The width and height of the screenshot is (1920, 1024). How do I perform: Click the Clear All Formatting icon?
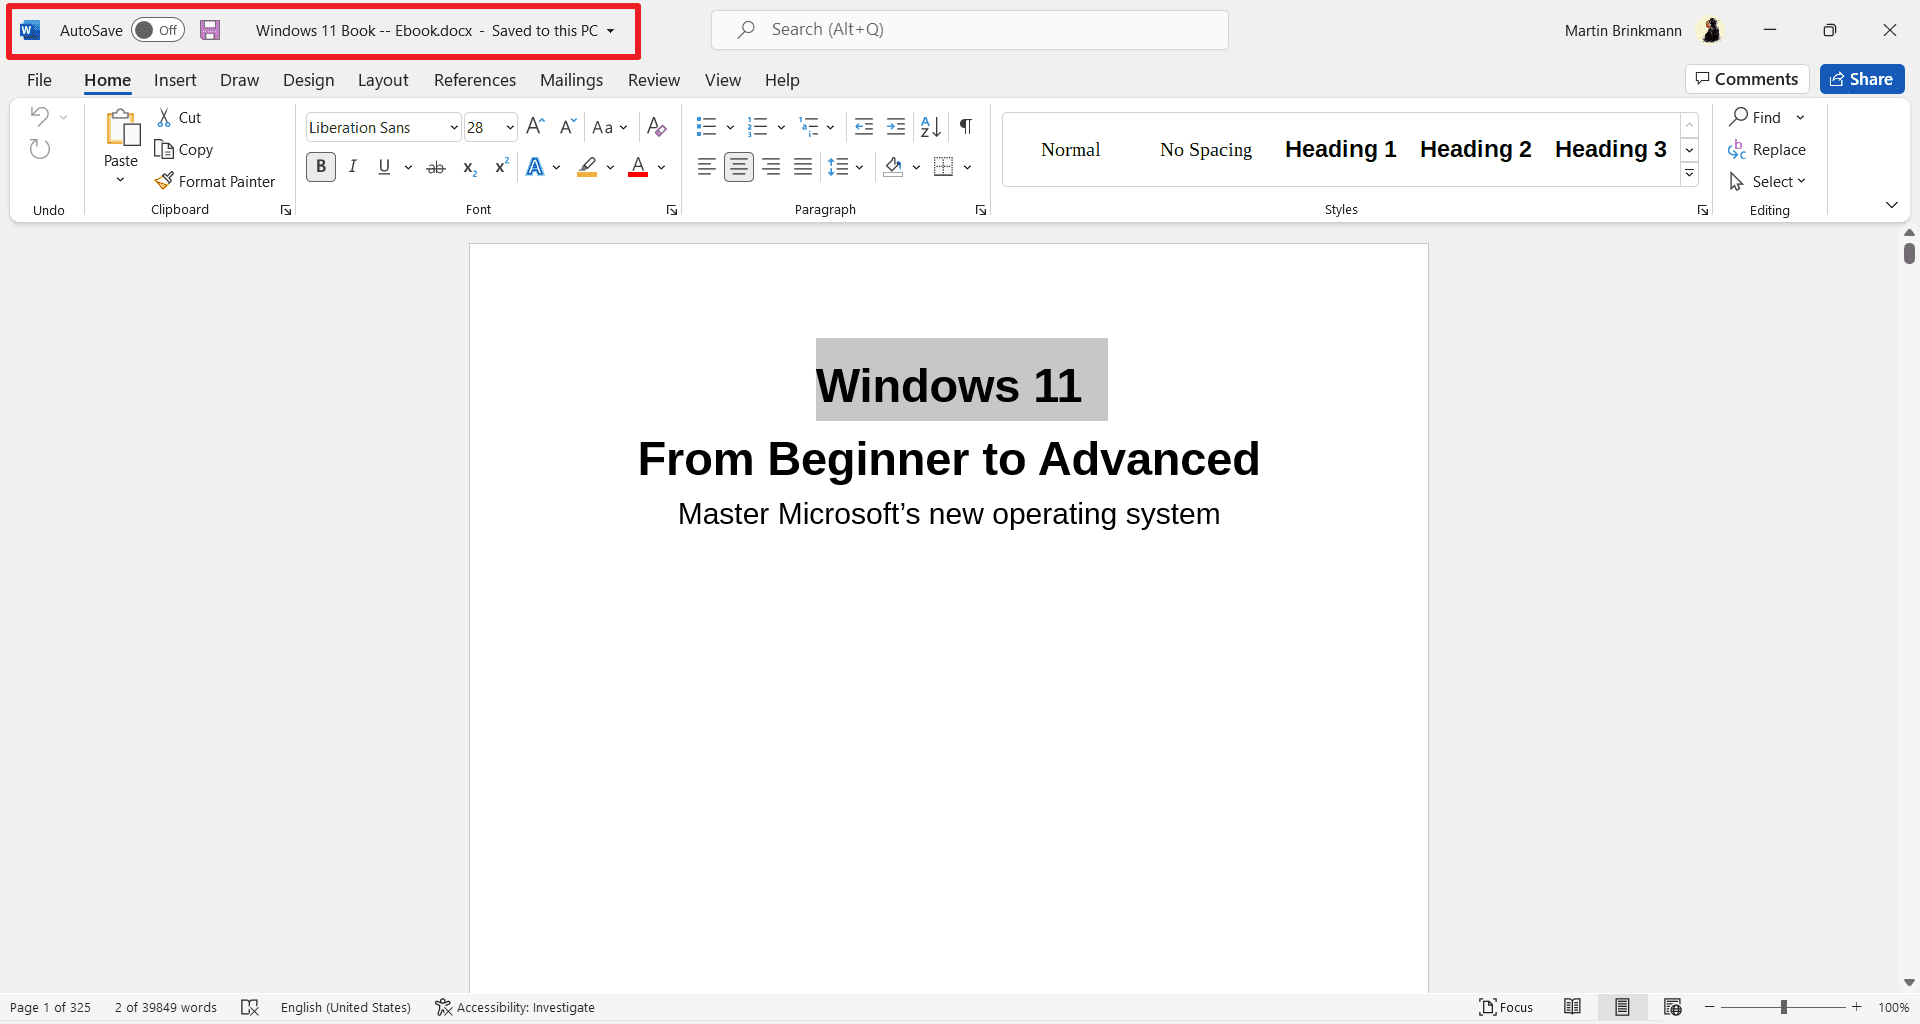coord(657,127)
